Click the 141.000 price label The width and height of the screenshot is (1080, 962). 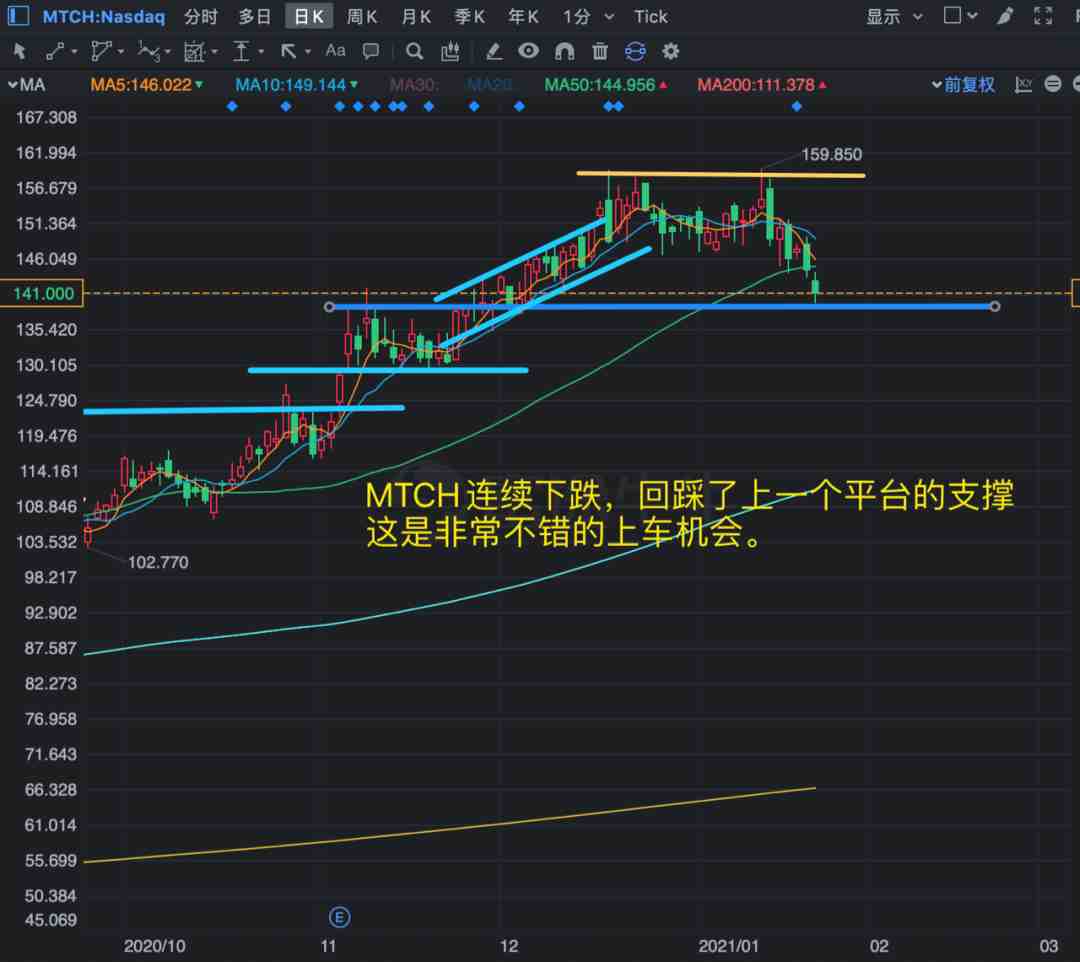click(x=42, y=293)
